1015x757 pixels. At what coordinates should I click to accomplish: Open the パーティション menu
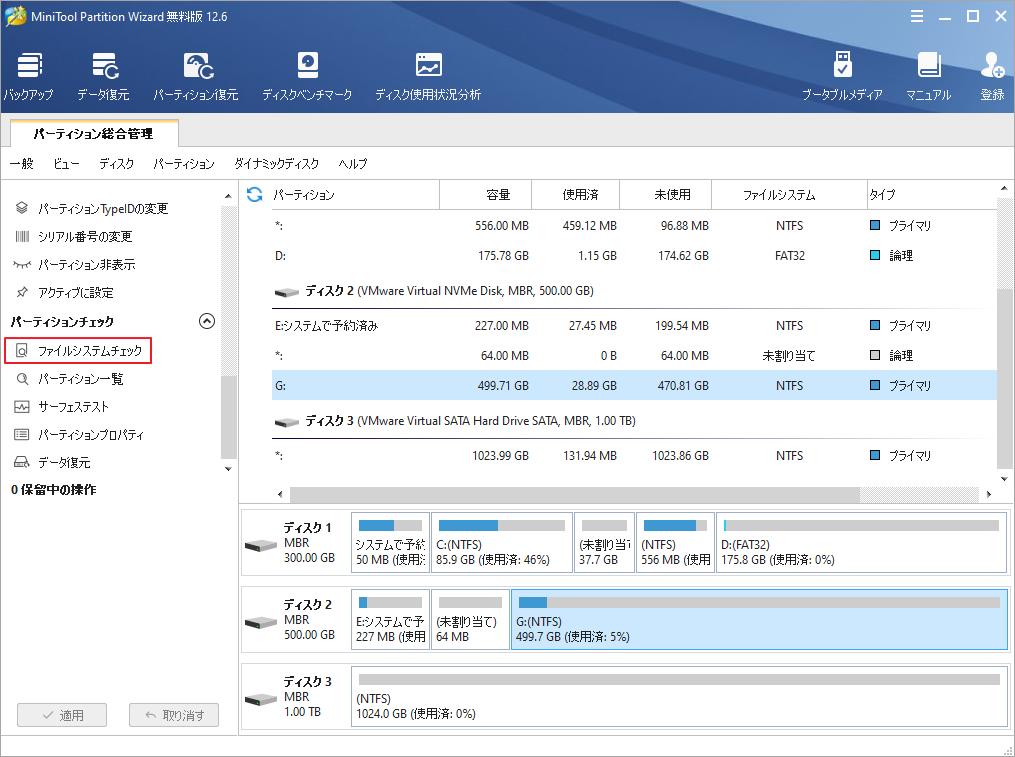click(x=184, y=164)
